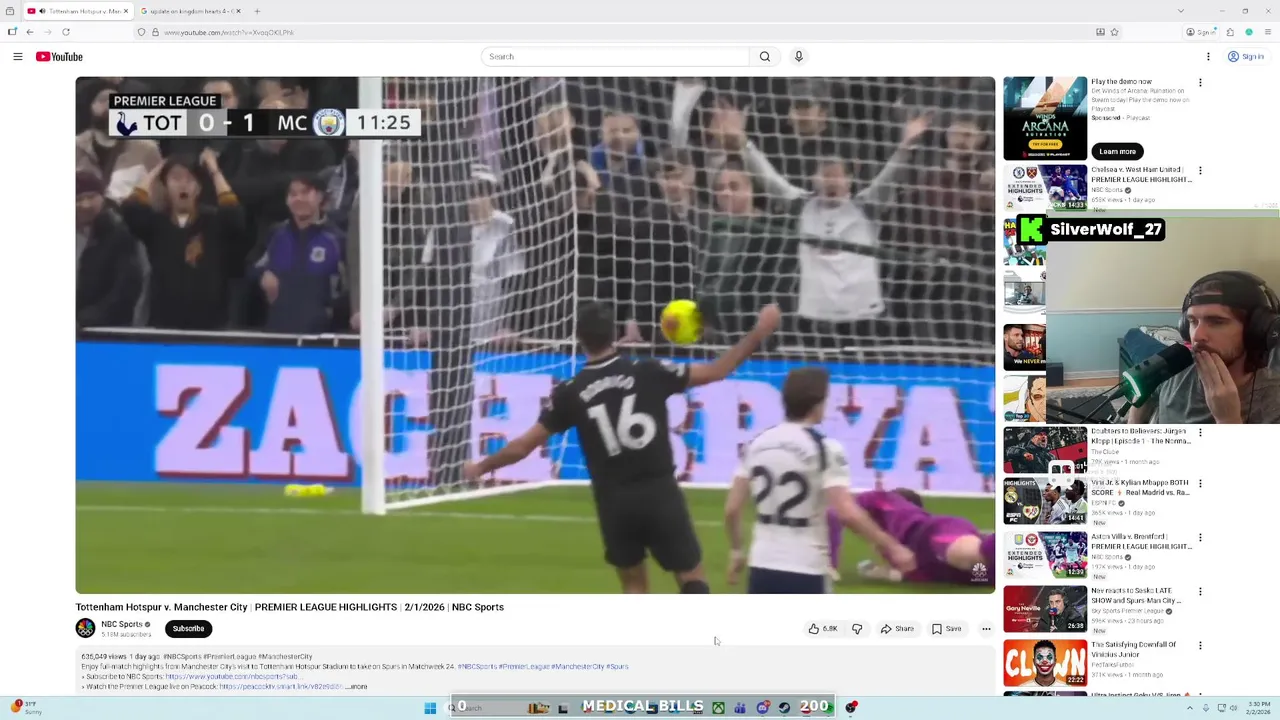Open the Chelsea v. West Ham highlights thumbnail
This screenshot has width=1280, height=720.
click(1045, 187)
